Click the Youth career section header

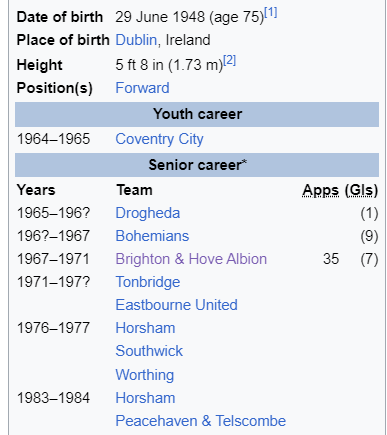[x=197, y=114]
